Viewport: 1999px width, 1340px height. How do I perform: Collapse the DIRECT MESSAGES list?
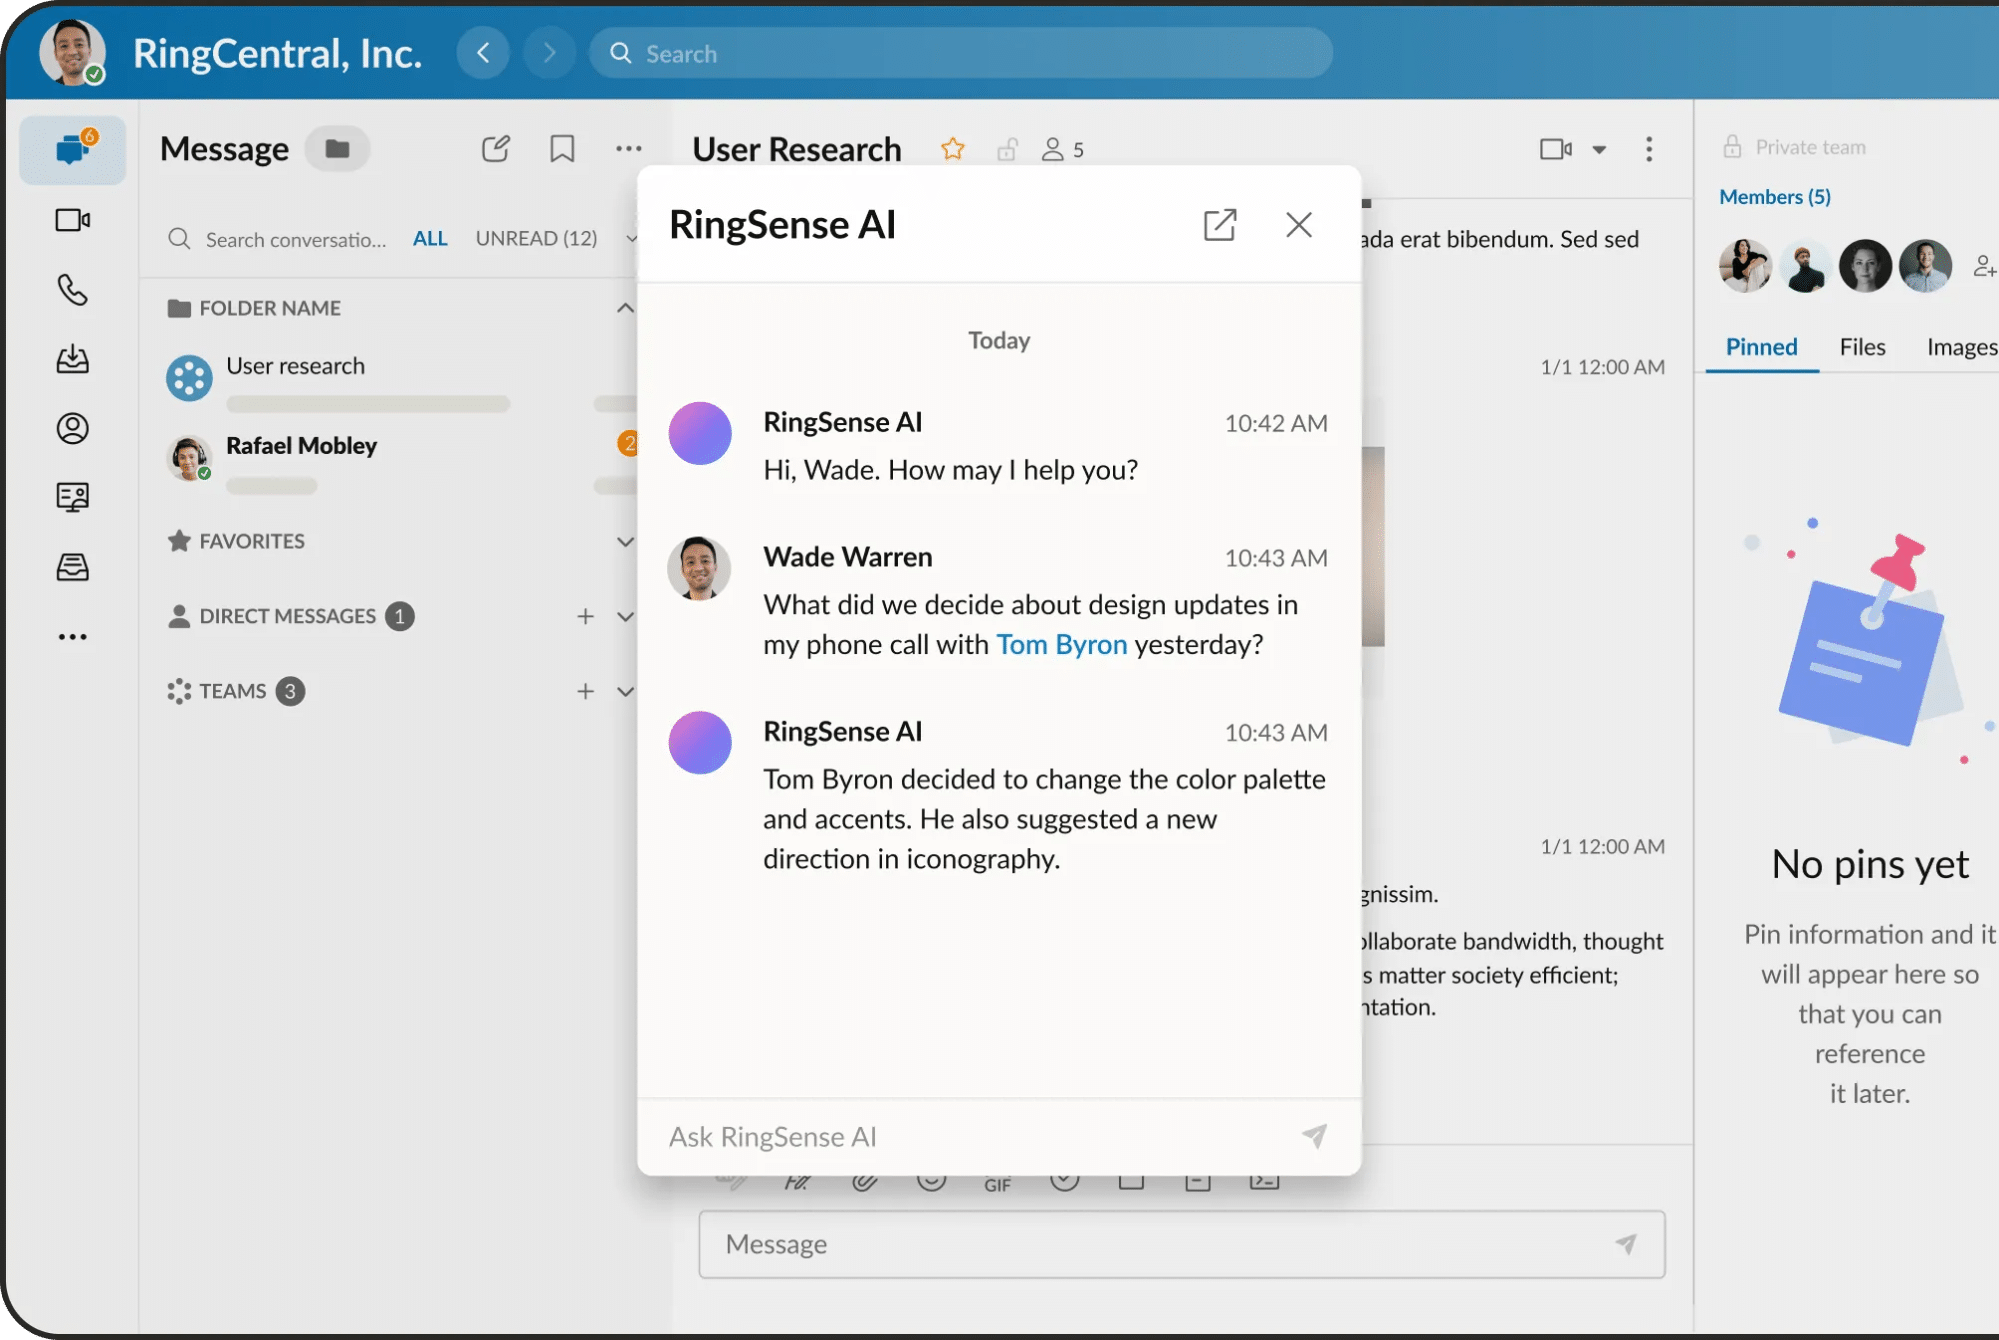626,616
